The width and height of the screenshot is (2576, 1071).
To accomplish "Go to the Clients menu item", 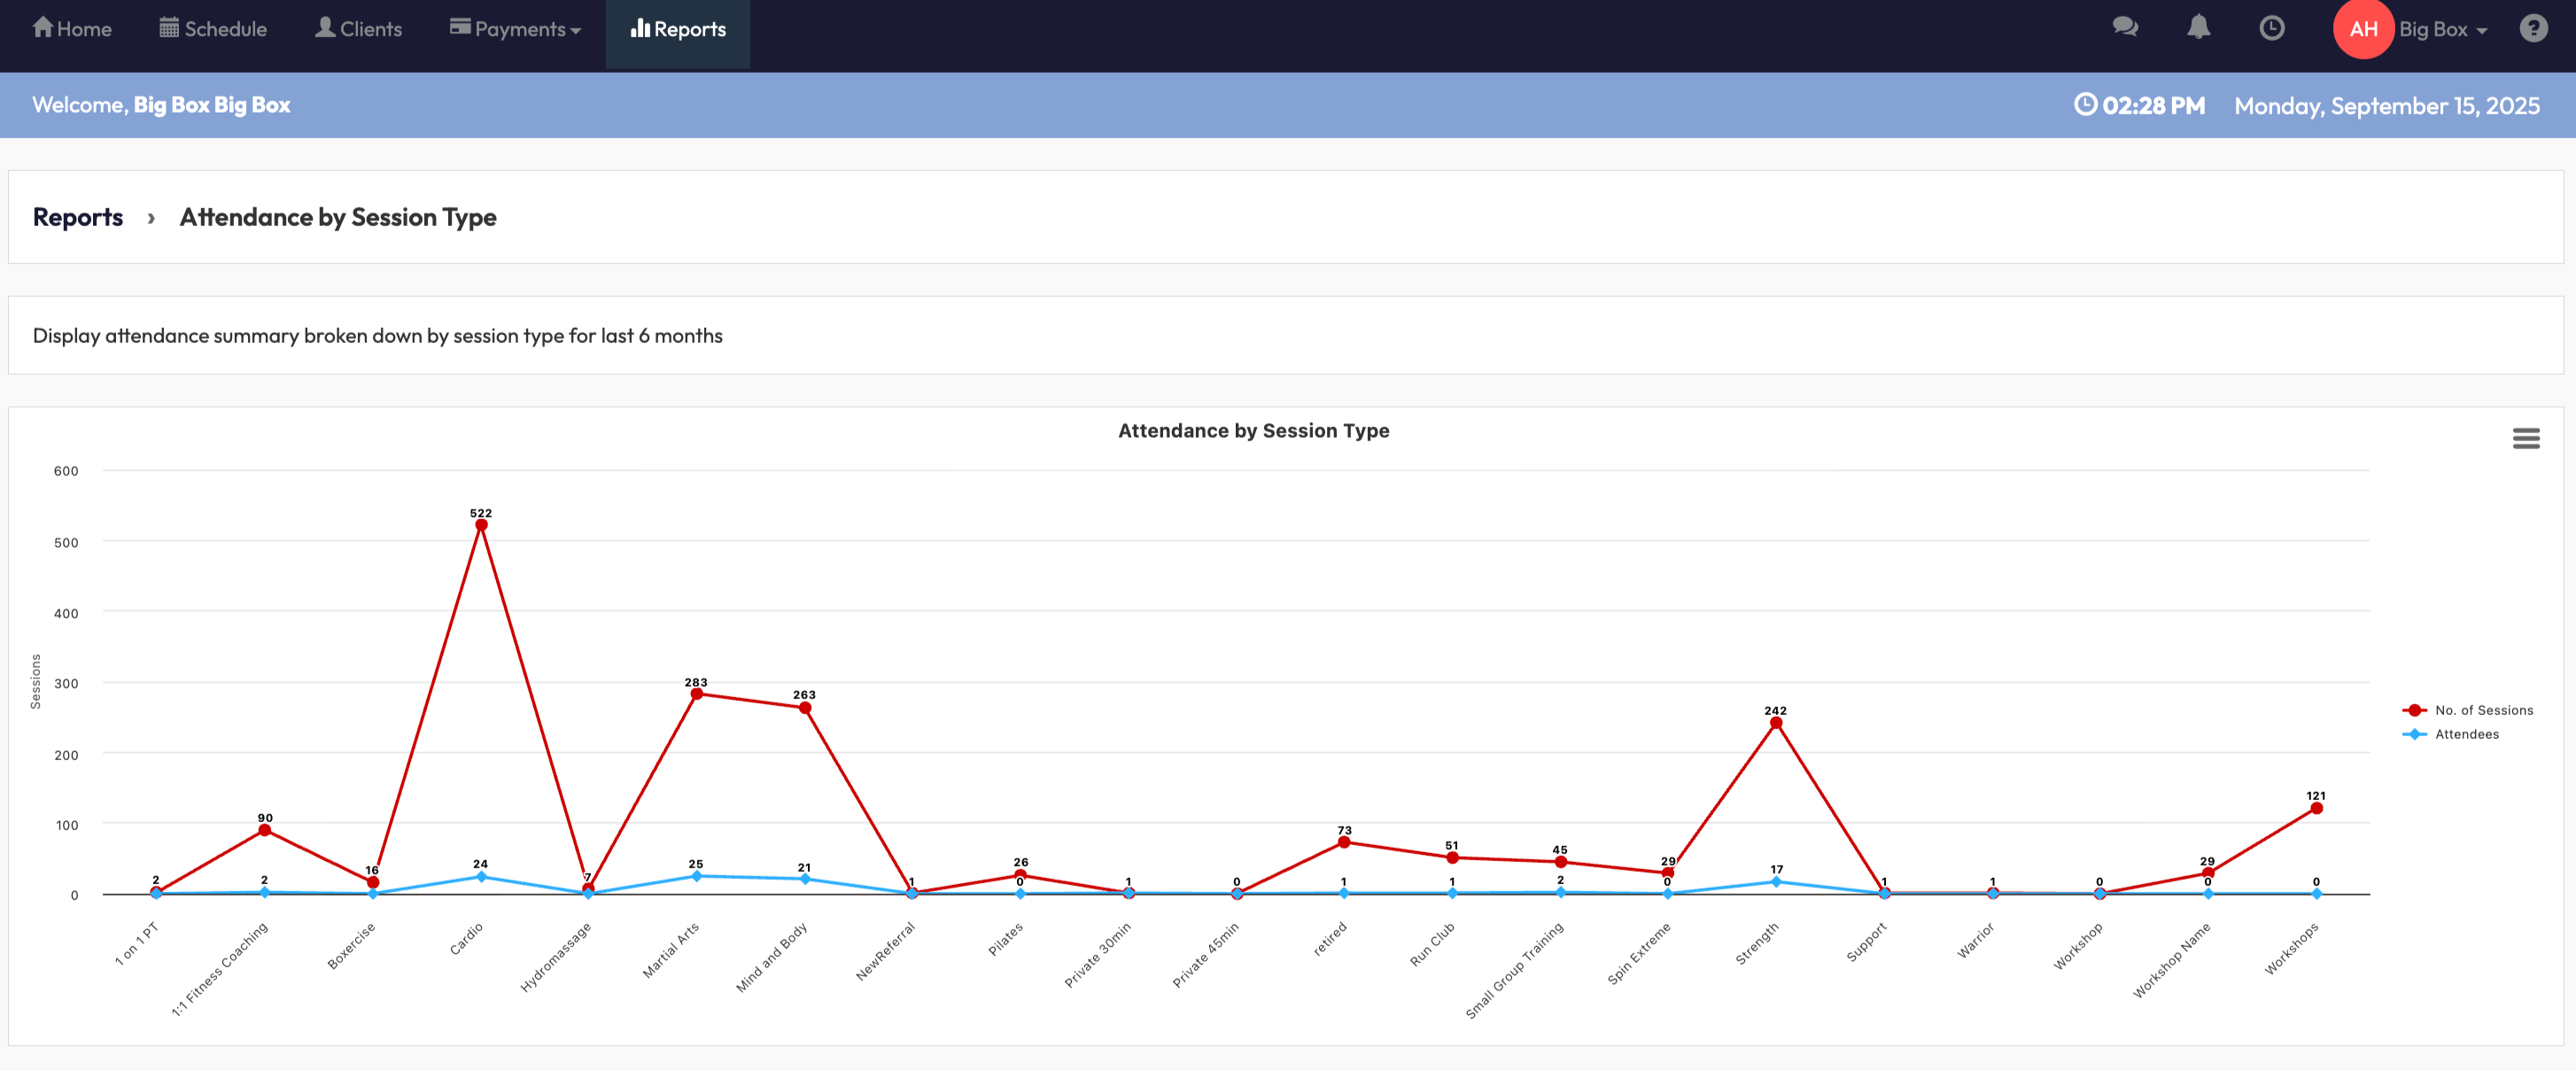I will tap(359, 29).
